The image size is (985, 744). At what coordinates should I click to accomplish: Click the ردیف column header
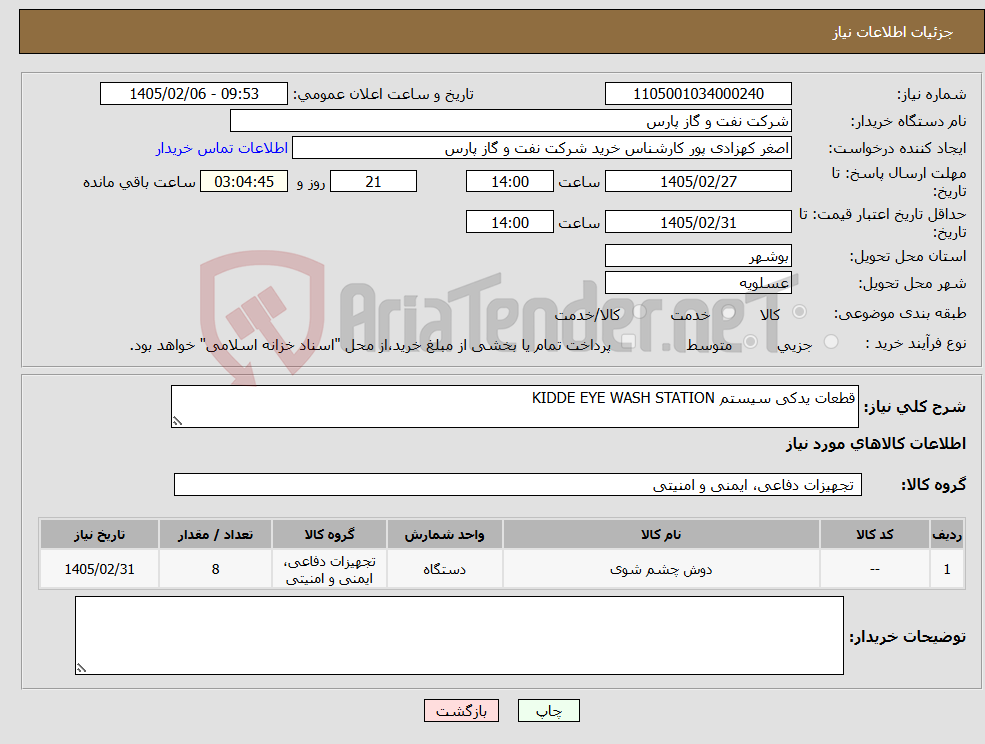click(x=947, y=534)
